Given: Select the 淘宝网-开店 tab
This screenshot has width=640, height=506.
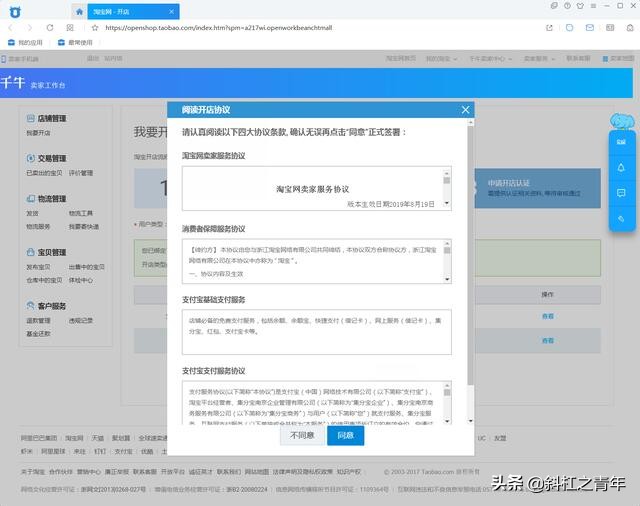Looking at the screenshot, I should pos(133,12).
